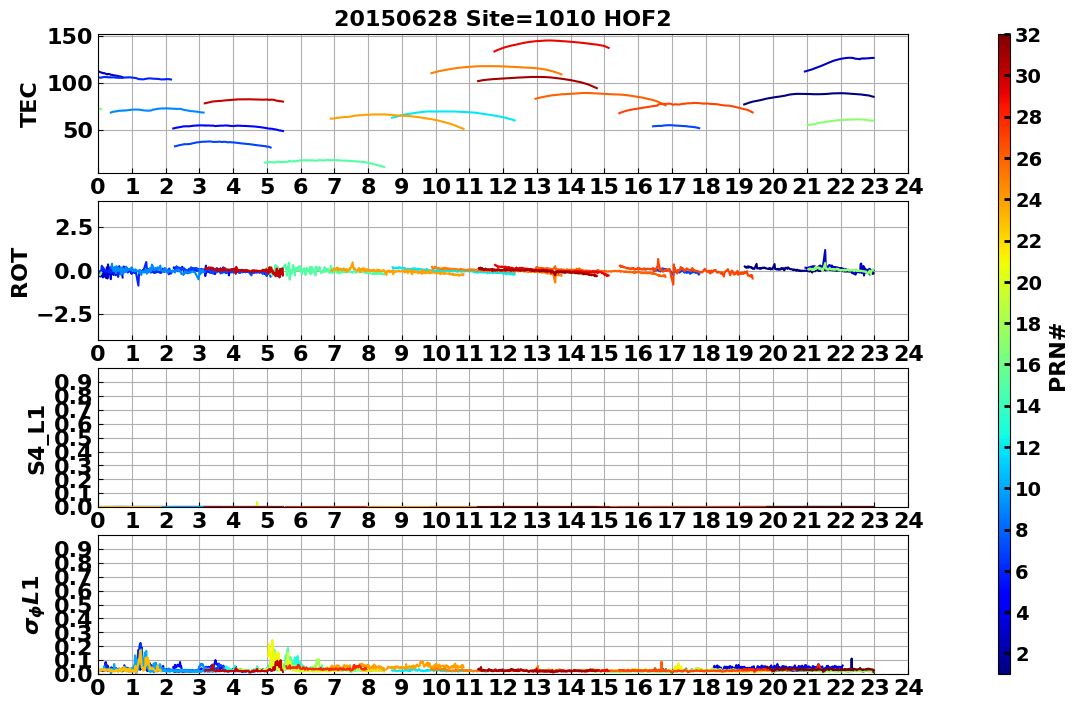
Task: Click colorbar tick label '4'
Action: 1022,612
